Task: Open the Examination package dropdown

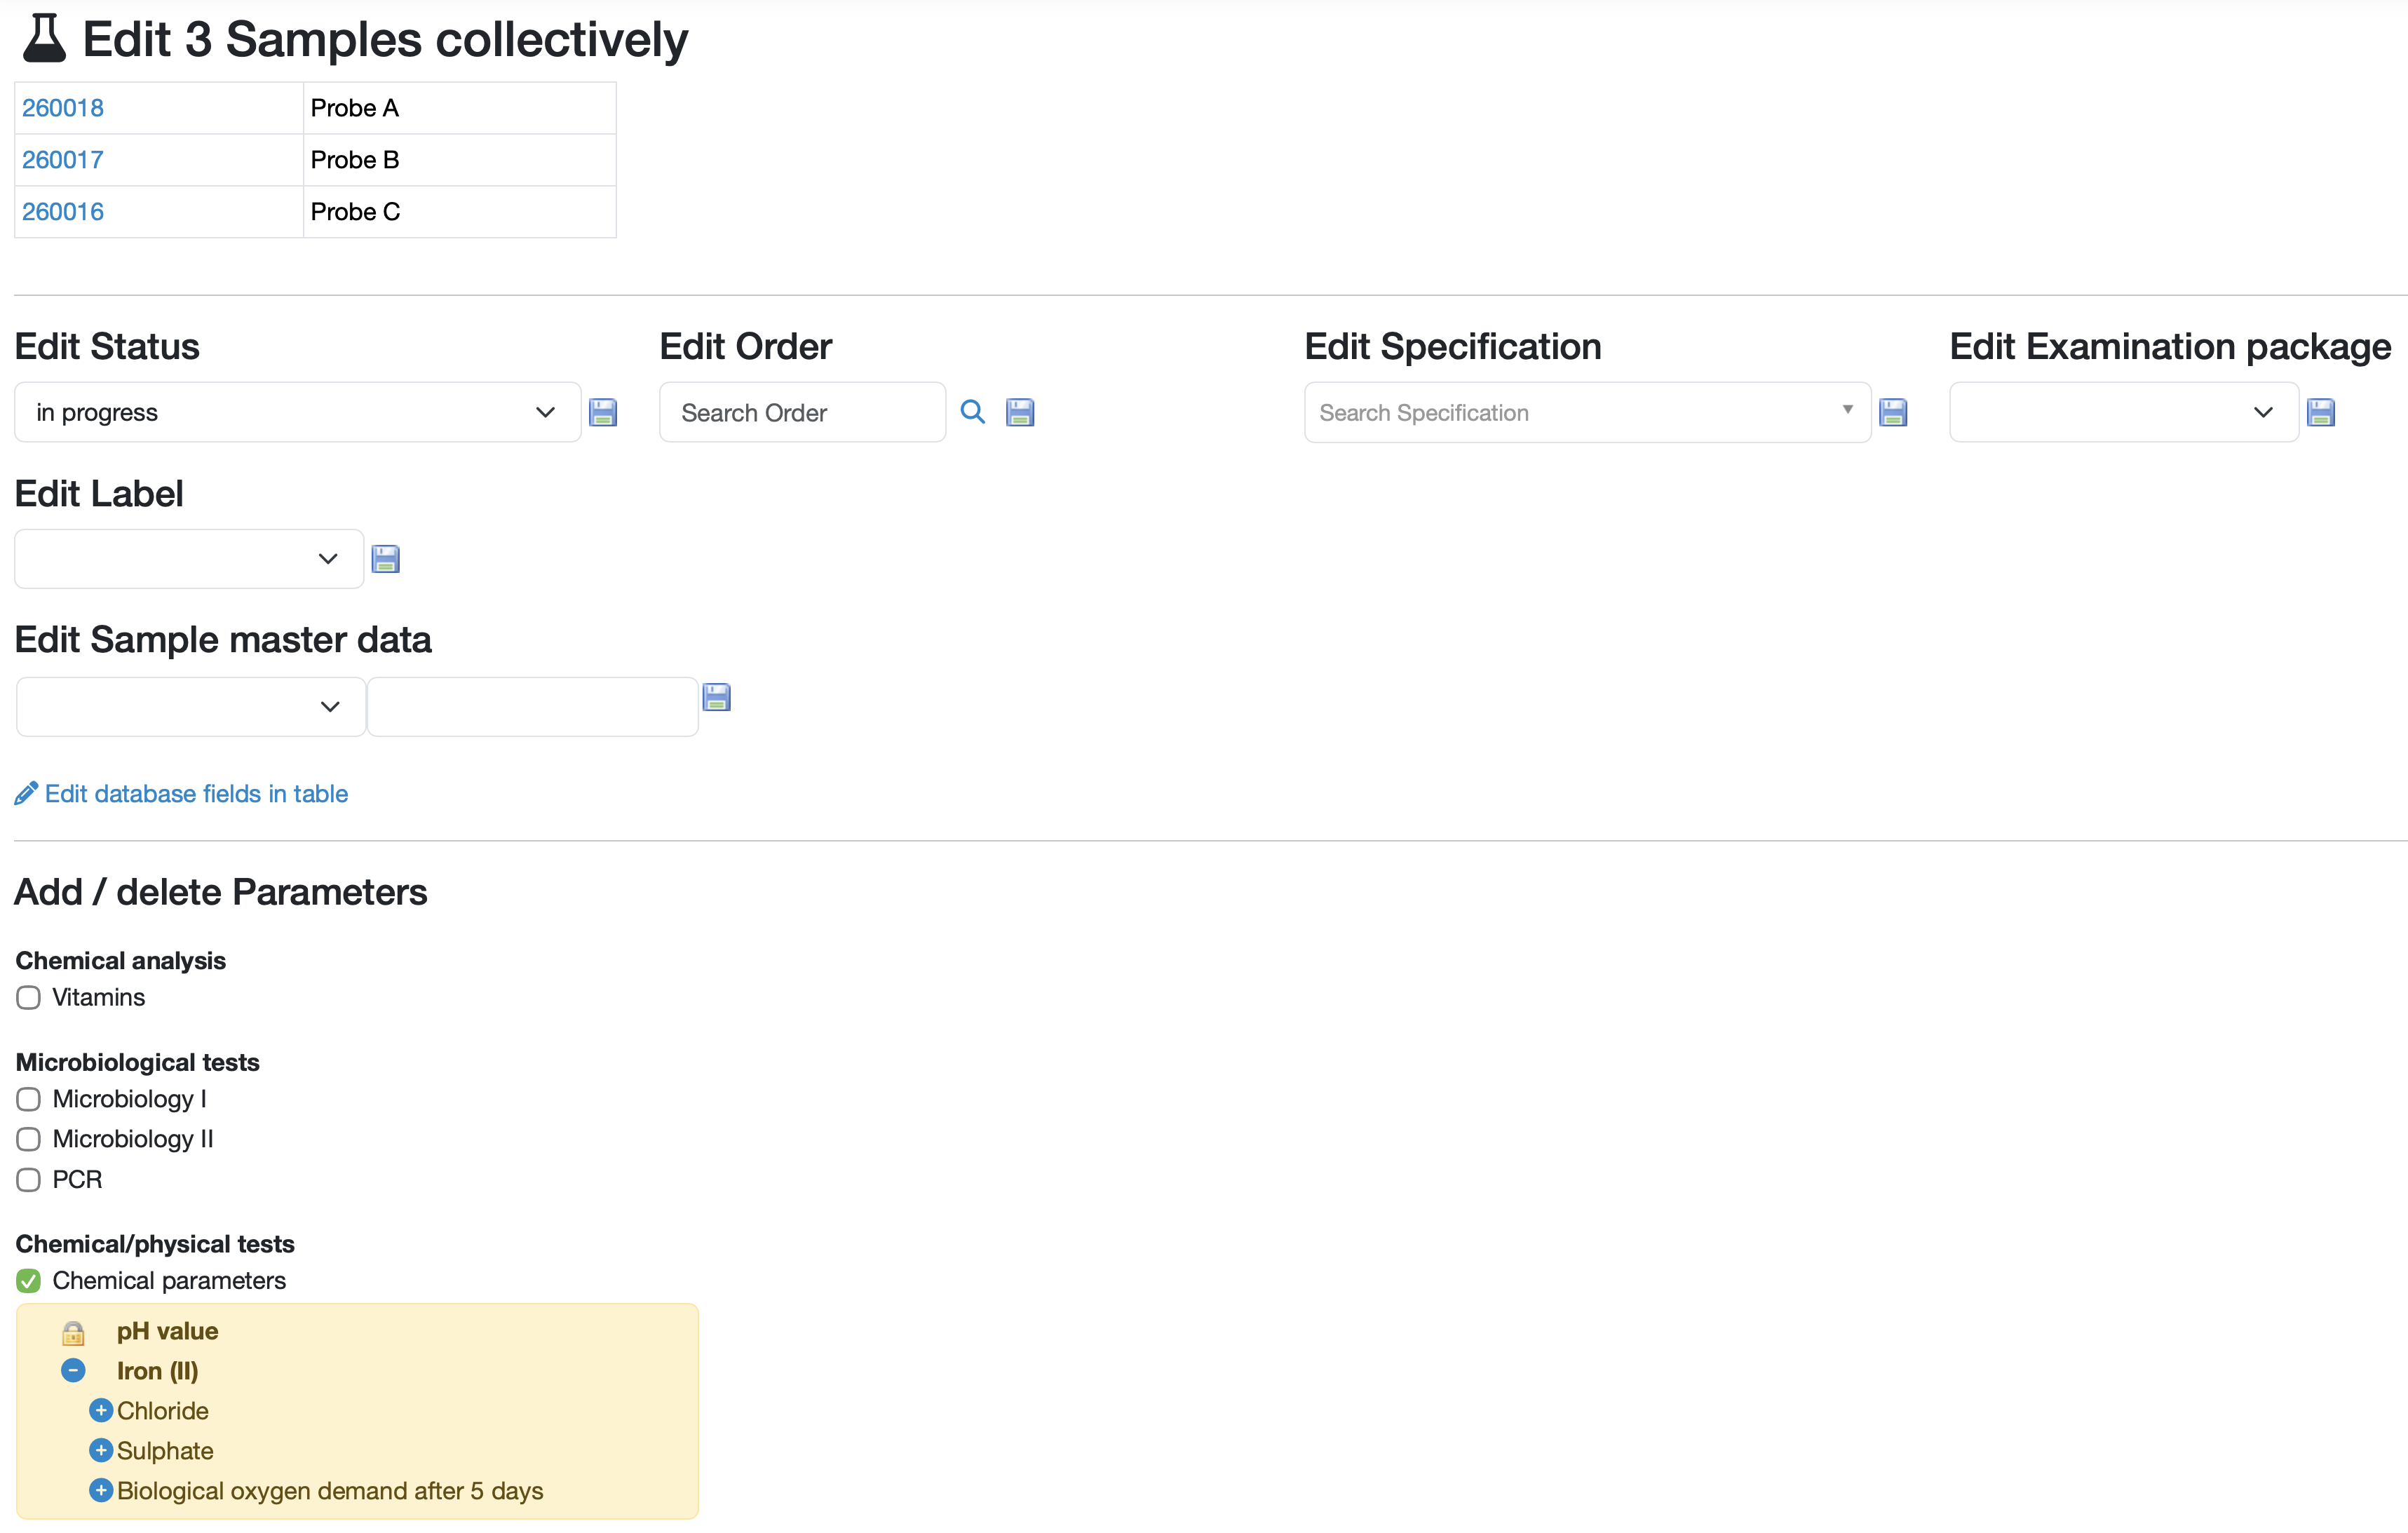Action: tap(2123, 412)
